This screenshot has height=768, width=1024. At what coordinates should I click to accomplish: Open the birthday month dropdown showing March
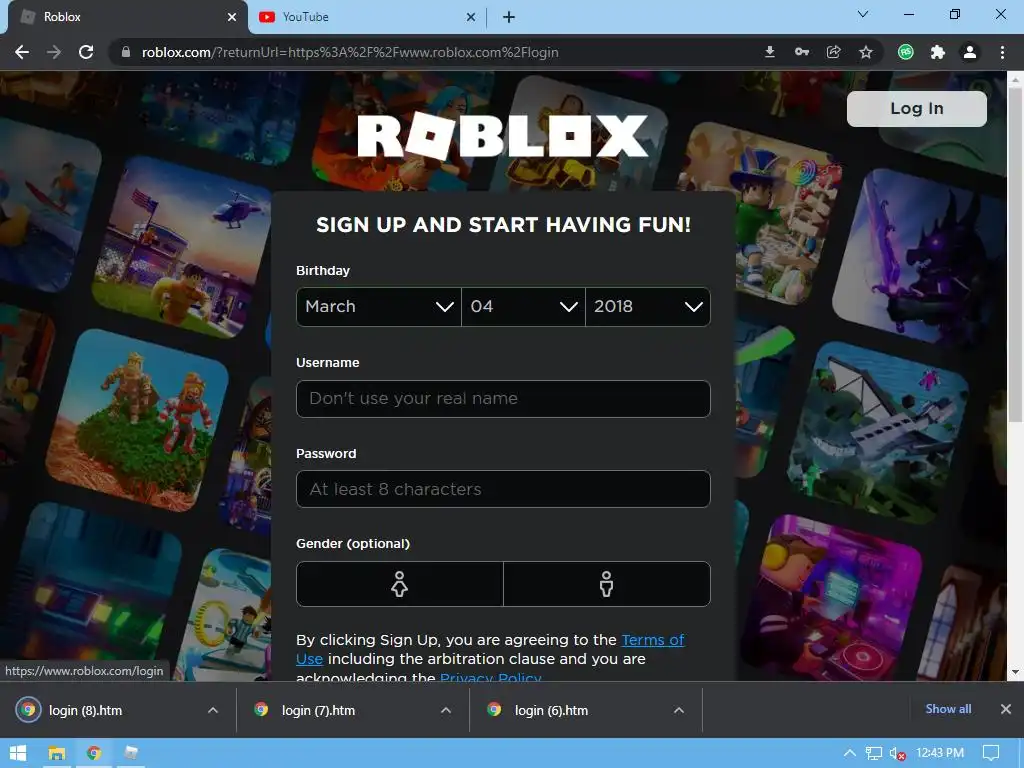379,306
